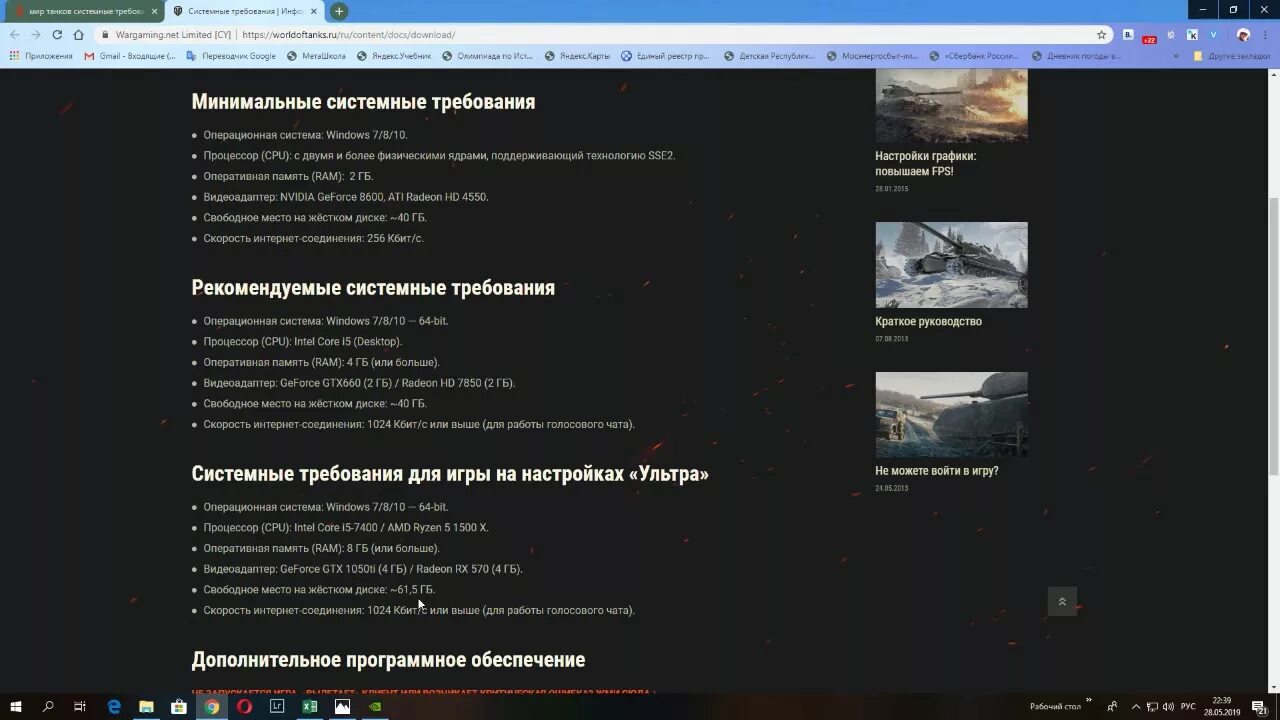Open the snowy tank thumbnail for Краткое руководство
Screen dimensions: 1280x720
click(x=951, y=265)
